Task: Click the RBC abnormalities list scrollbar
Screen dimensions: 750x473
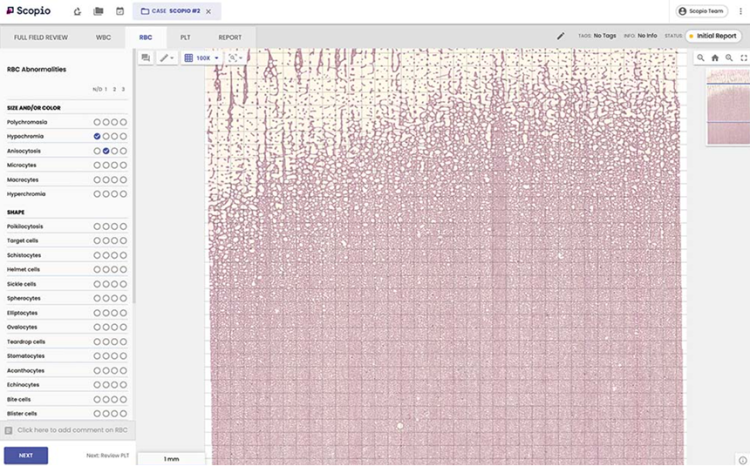Action: (x=134, y=177)
